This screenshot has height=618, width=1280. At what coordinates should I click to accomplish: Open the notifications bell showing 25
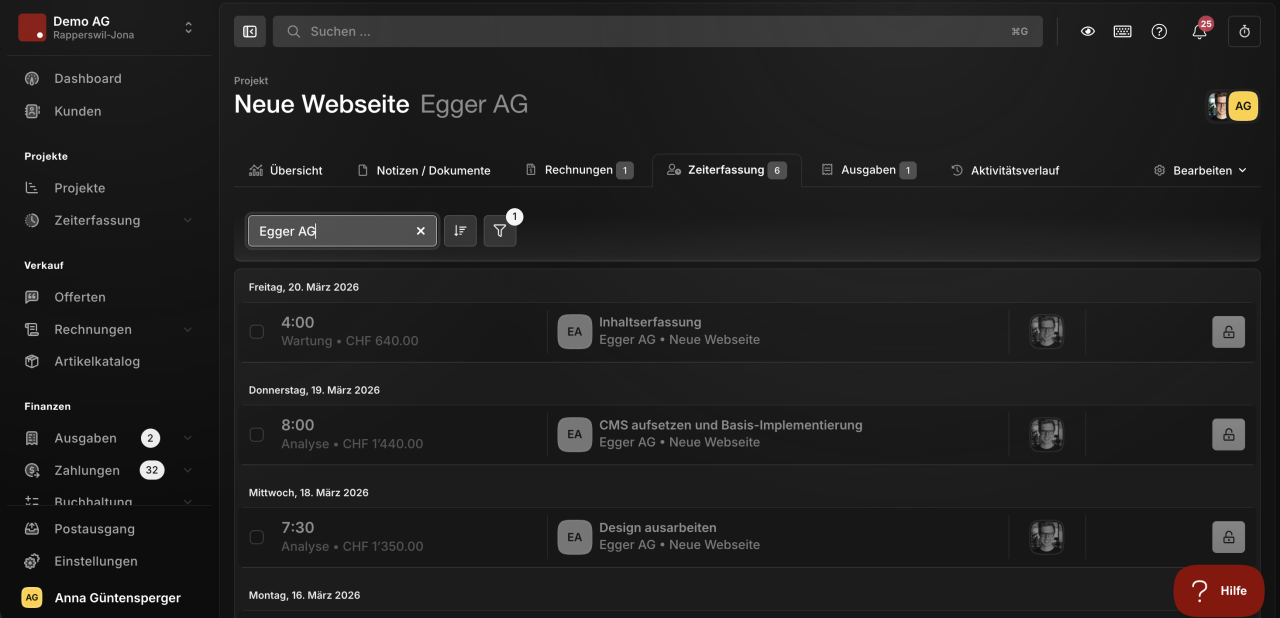1199,31
